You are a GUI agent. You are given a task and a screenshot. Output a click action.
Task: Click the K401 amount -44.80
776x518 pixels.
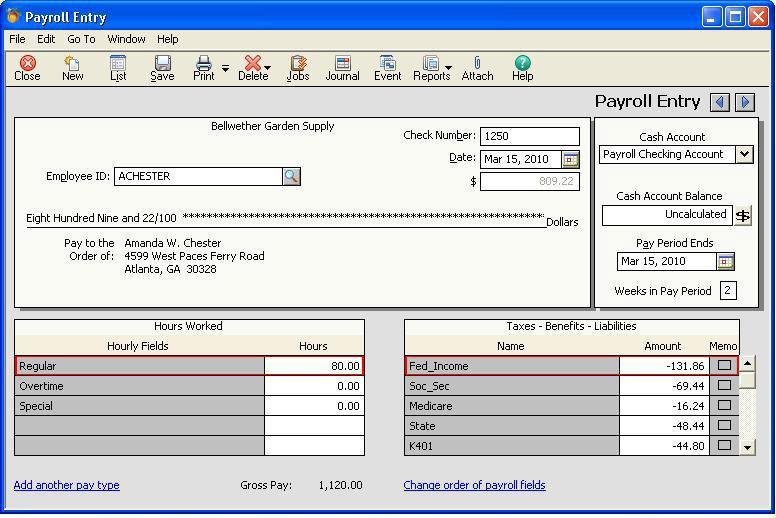pos(664,445)
